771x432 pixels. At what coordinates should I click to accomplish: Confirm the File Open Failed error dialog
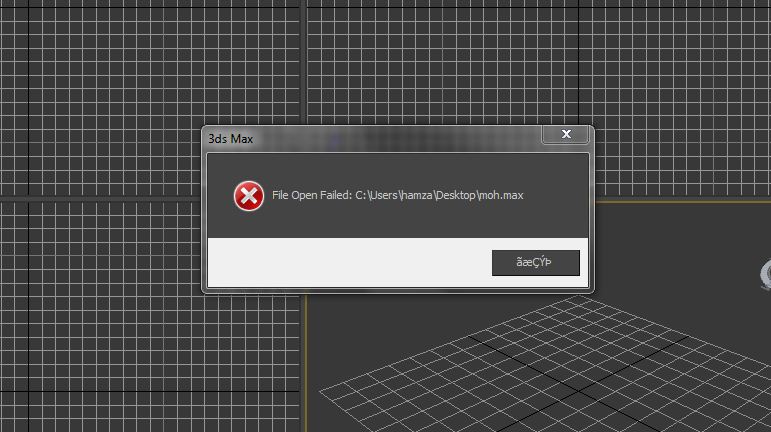coord(535,263)
